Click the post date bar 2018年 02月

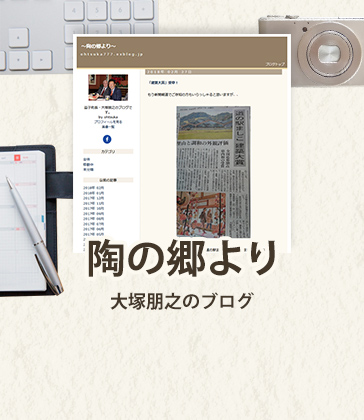[x=213, y=72]
